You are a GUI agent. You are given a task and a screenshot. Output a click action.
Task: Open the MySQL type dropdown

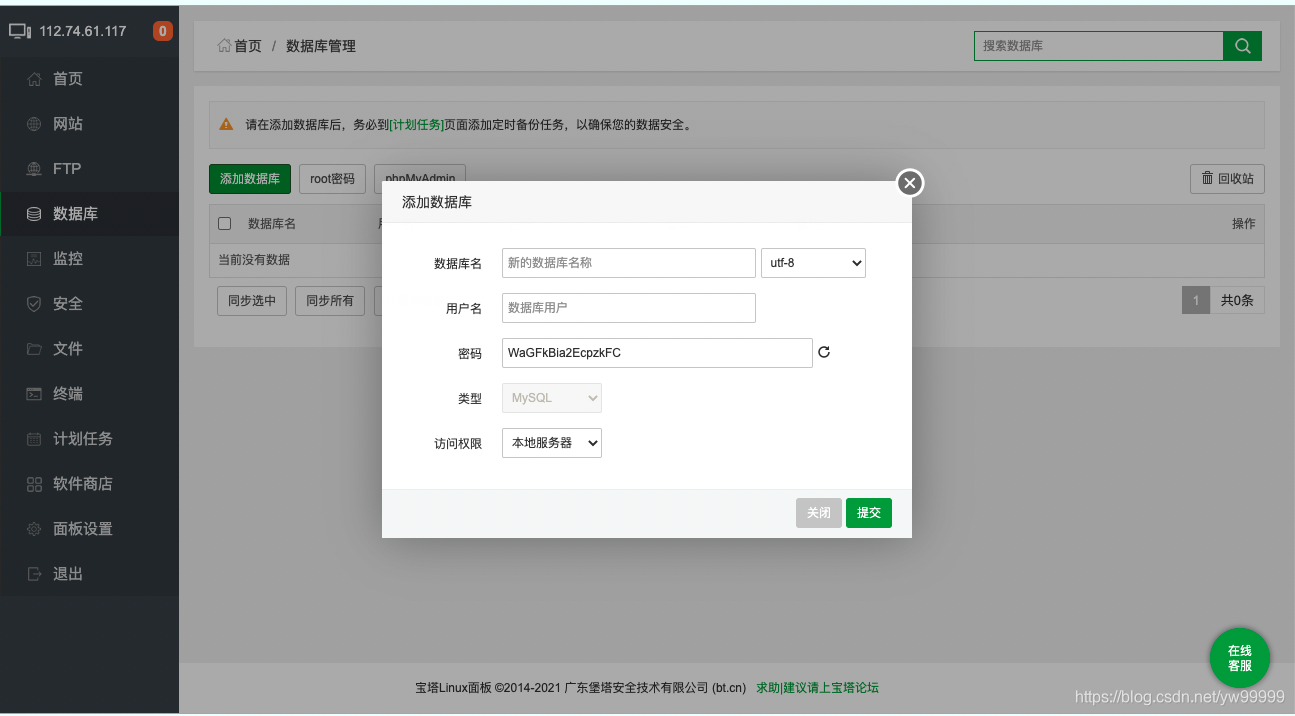click(x=552, y=398)
